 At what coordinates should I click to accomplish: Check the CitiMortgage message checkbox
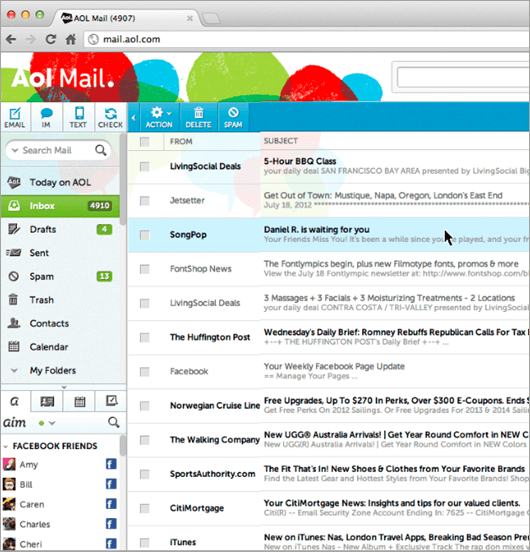pyautogui.click(x=145, y=508)
